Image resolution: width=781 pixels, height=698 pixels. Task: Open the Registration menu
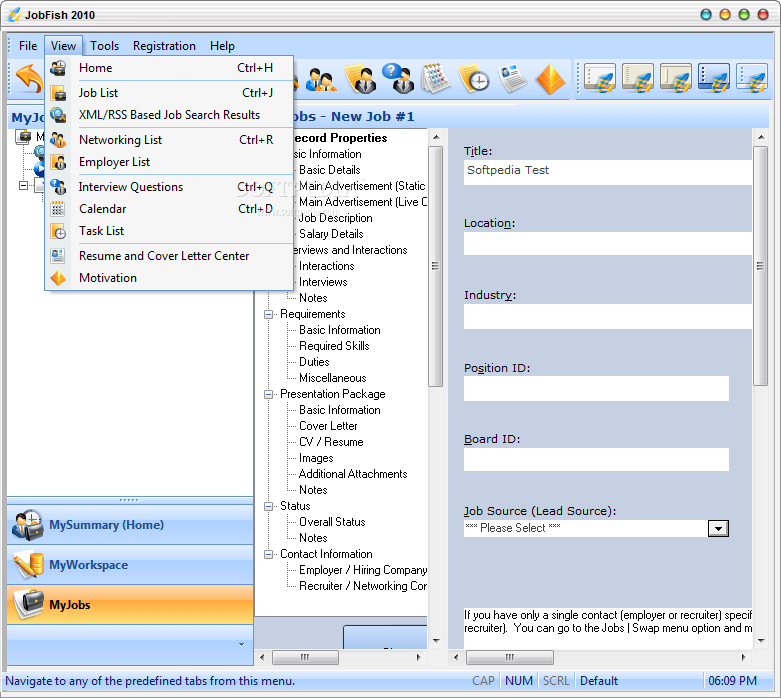point(164,46)
